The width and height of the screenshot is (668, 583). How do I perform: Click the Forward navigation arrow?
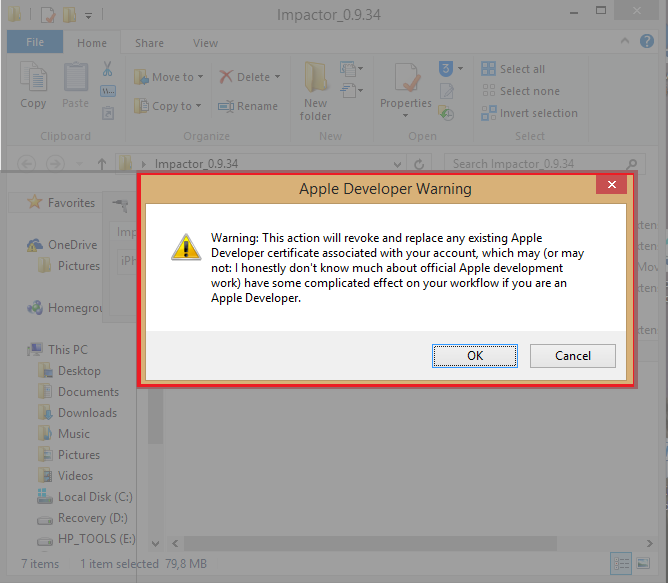point(55,164)
